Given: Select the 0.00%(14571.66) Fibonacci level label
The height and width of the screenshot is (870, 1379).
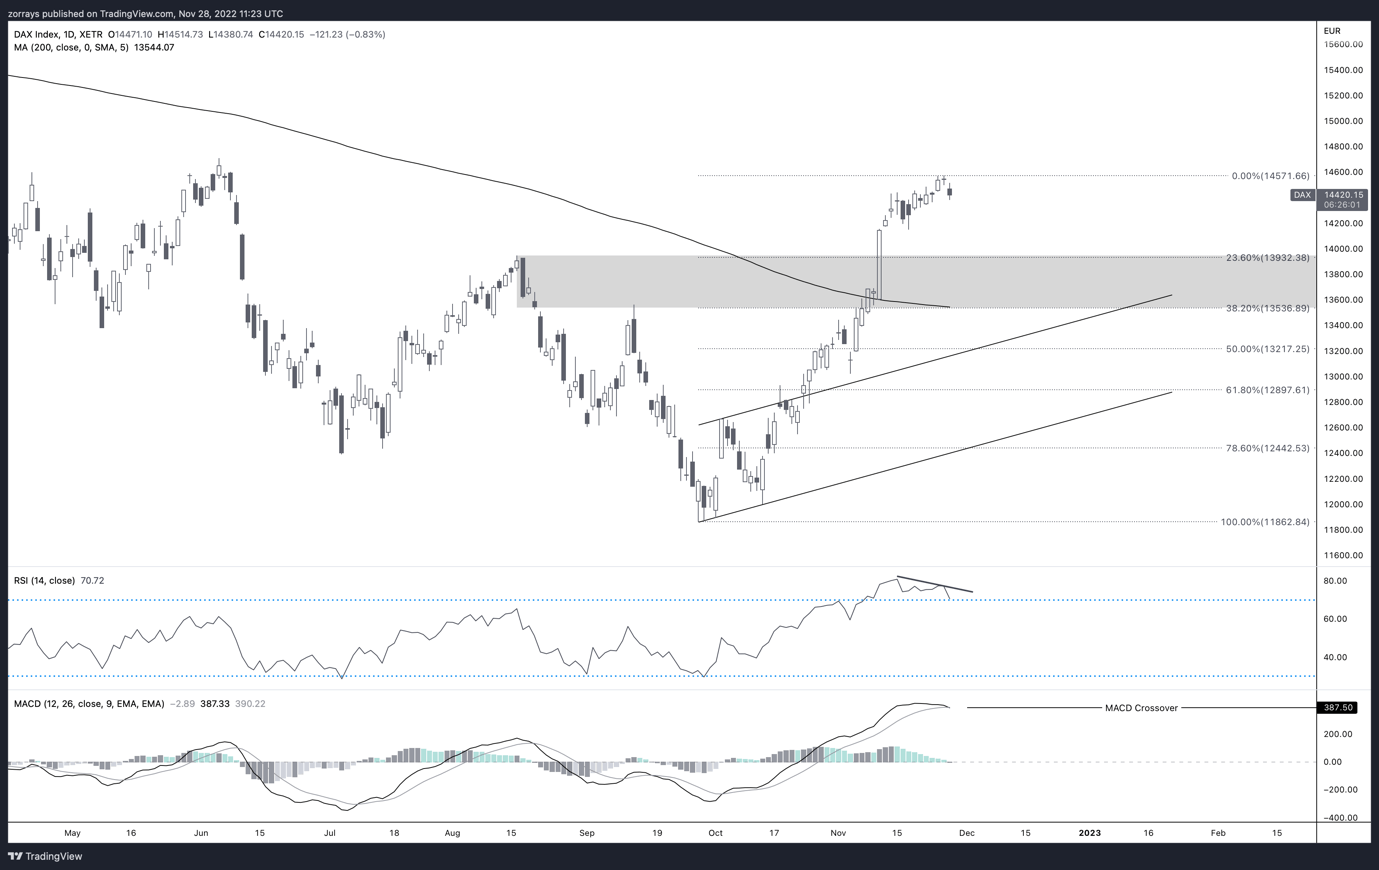Looking at the screenshot, I should point(1270,176).
